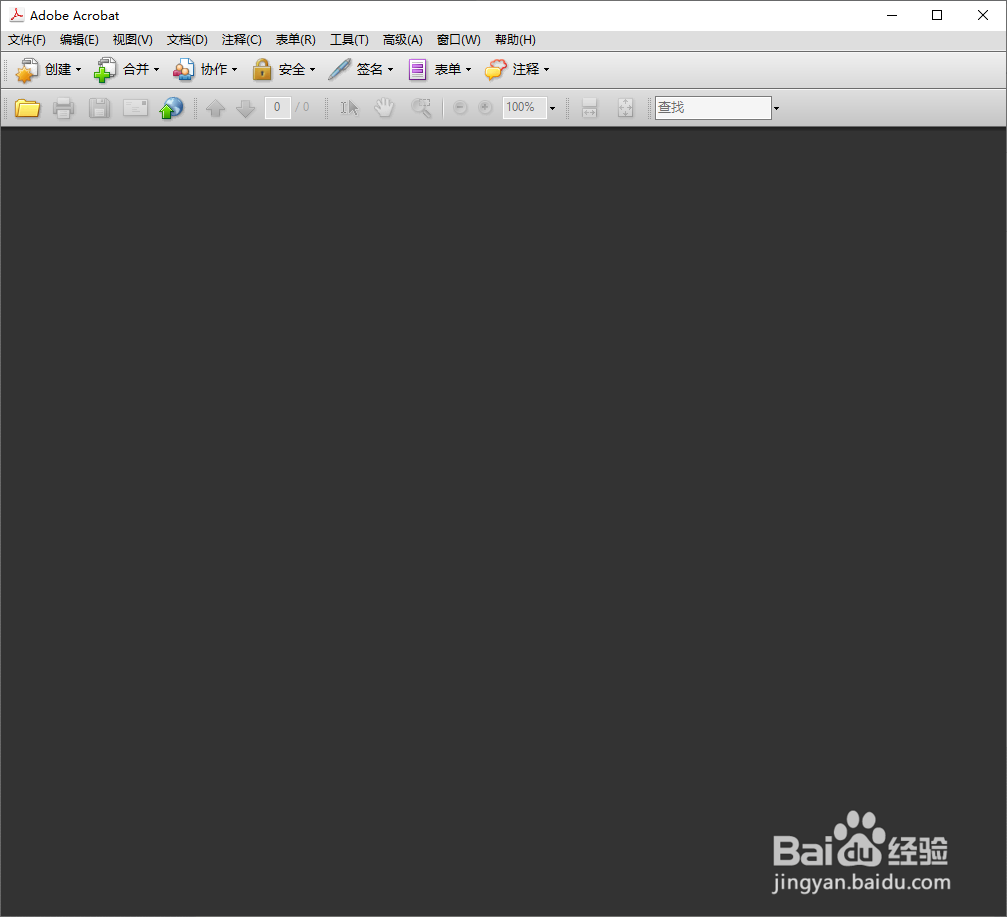Expand the 注释 toolbar dropdown arrow
The height and width of the screenshot is (917, 1007).
pos(547,69)
